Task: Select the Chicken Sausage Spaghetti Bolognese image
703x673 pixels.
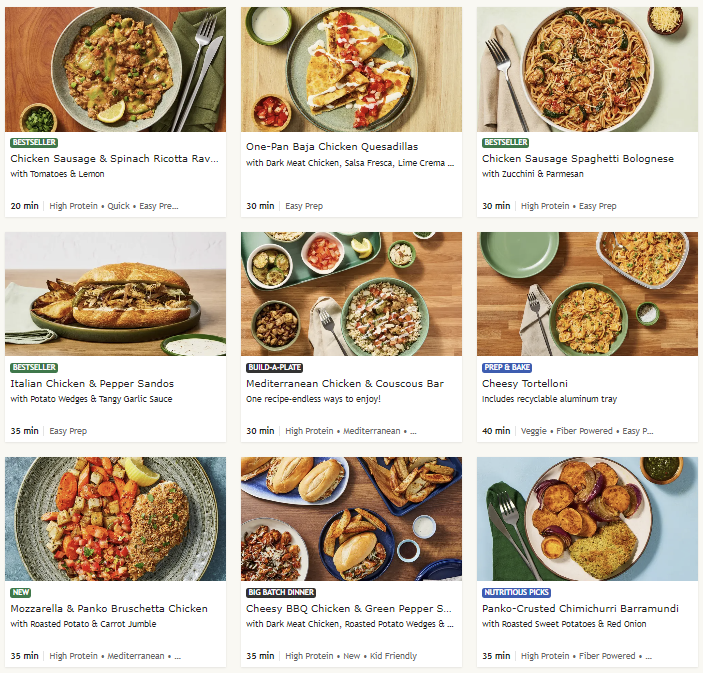Action: [587, 70]
